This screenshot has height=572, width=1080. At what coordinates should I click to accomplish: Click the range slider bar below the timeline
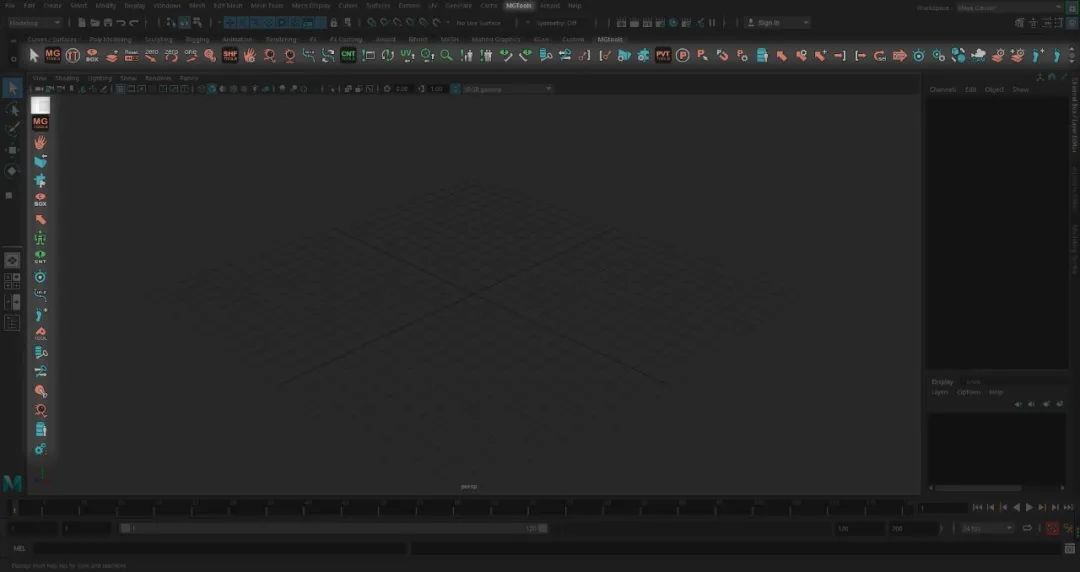tap(334, 529)
